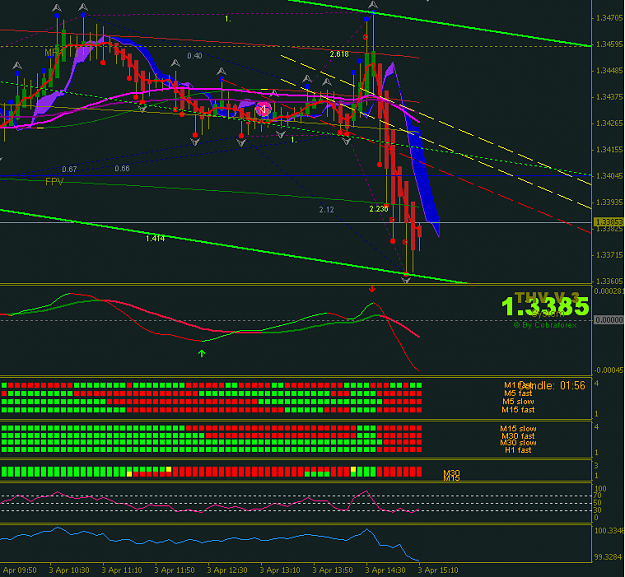Click the current price tag 1.33853 on the price axis

608,222
